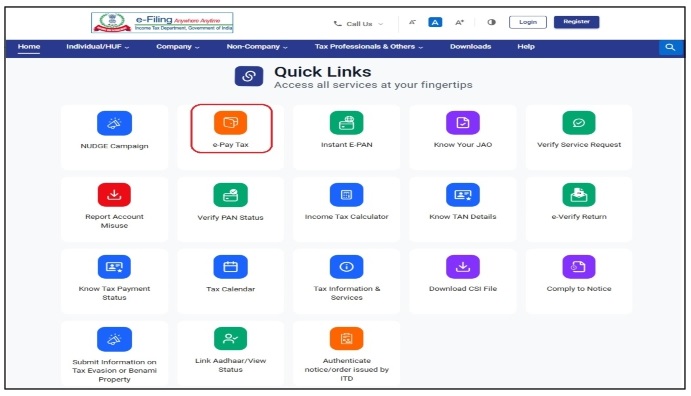Open the e-Pay Tax orange wallet icon

point(230,122)
